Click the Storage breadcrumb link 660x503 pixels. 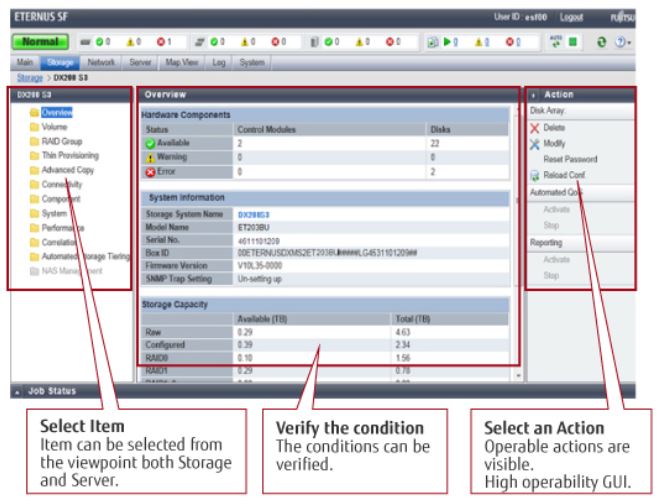pyautogui.click(x=30, y=78)
